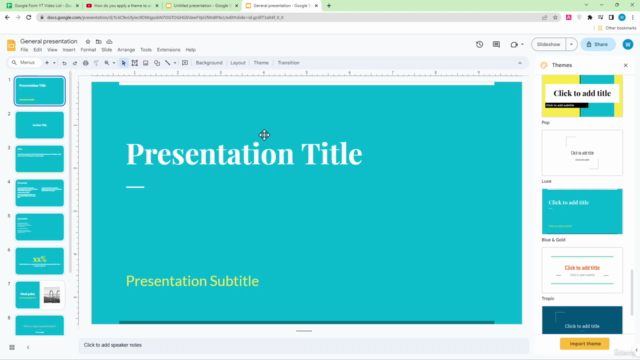Viewport: 640px width, 360px height.
Task: Bookmark this page with the star
Action: 555,18
